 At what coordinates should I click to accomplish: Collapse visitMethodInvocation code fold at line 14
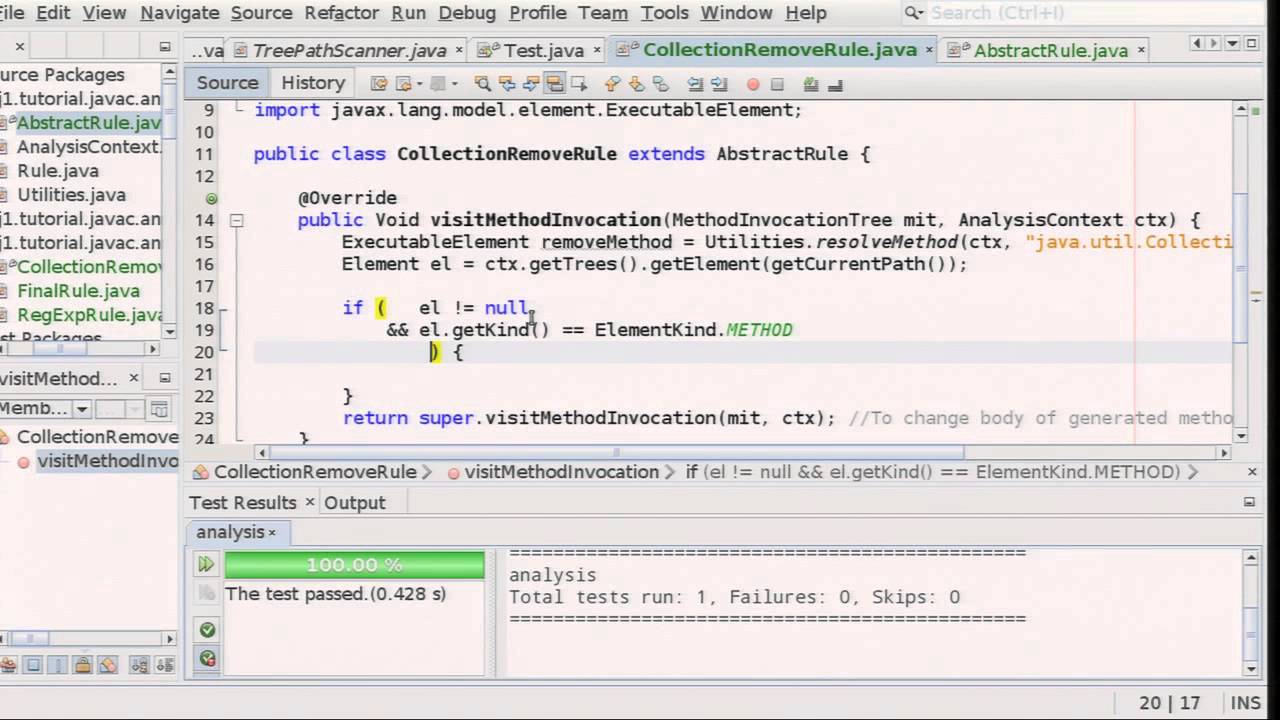click(x=236, y=220)
